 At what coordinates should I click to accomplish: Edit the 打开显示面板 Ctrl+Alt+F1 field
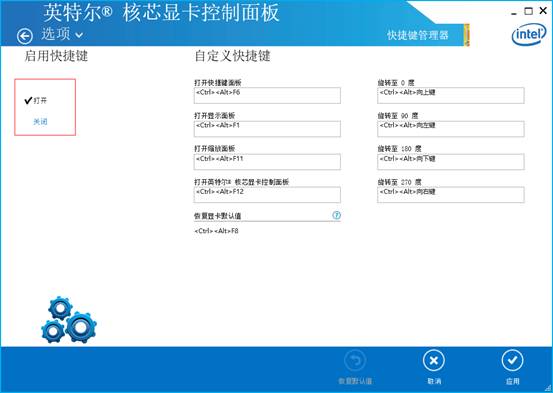tap(267, 129)
